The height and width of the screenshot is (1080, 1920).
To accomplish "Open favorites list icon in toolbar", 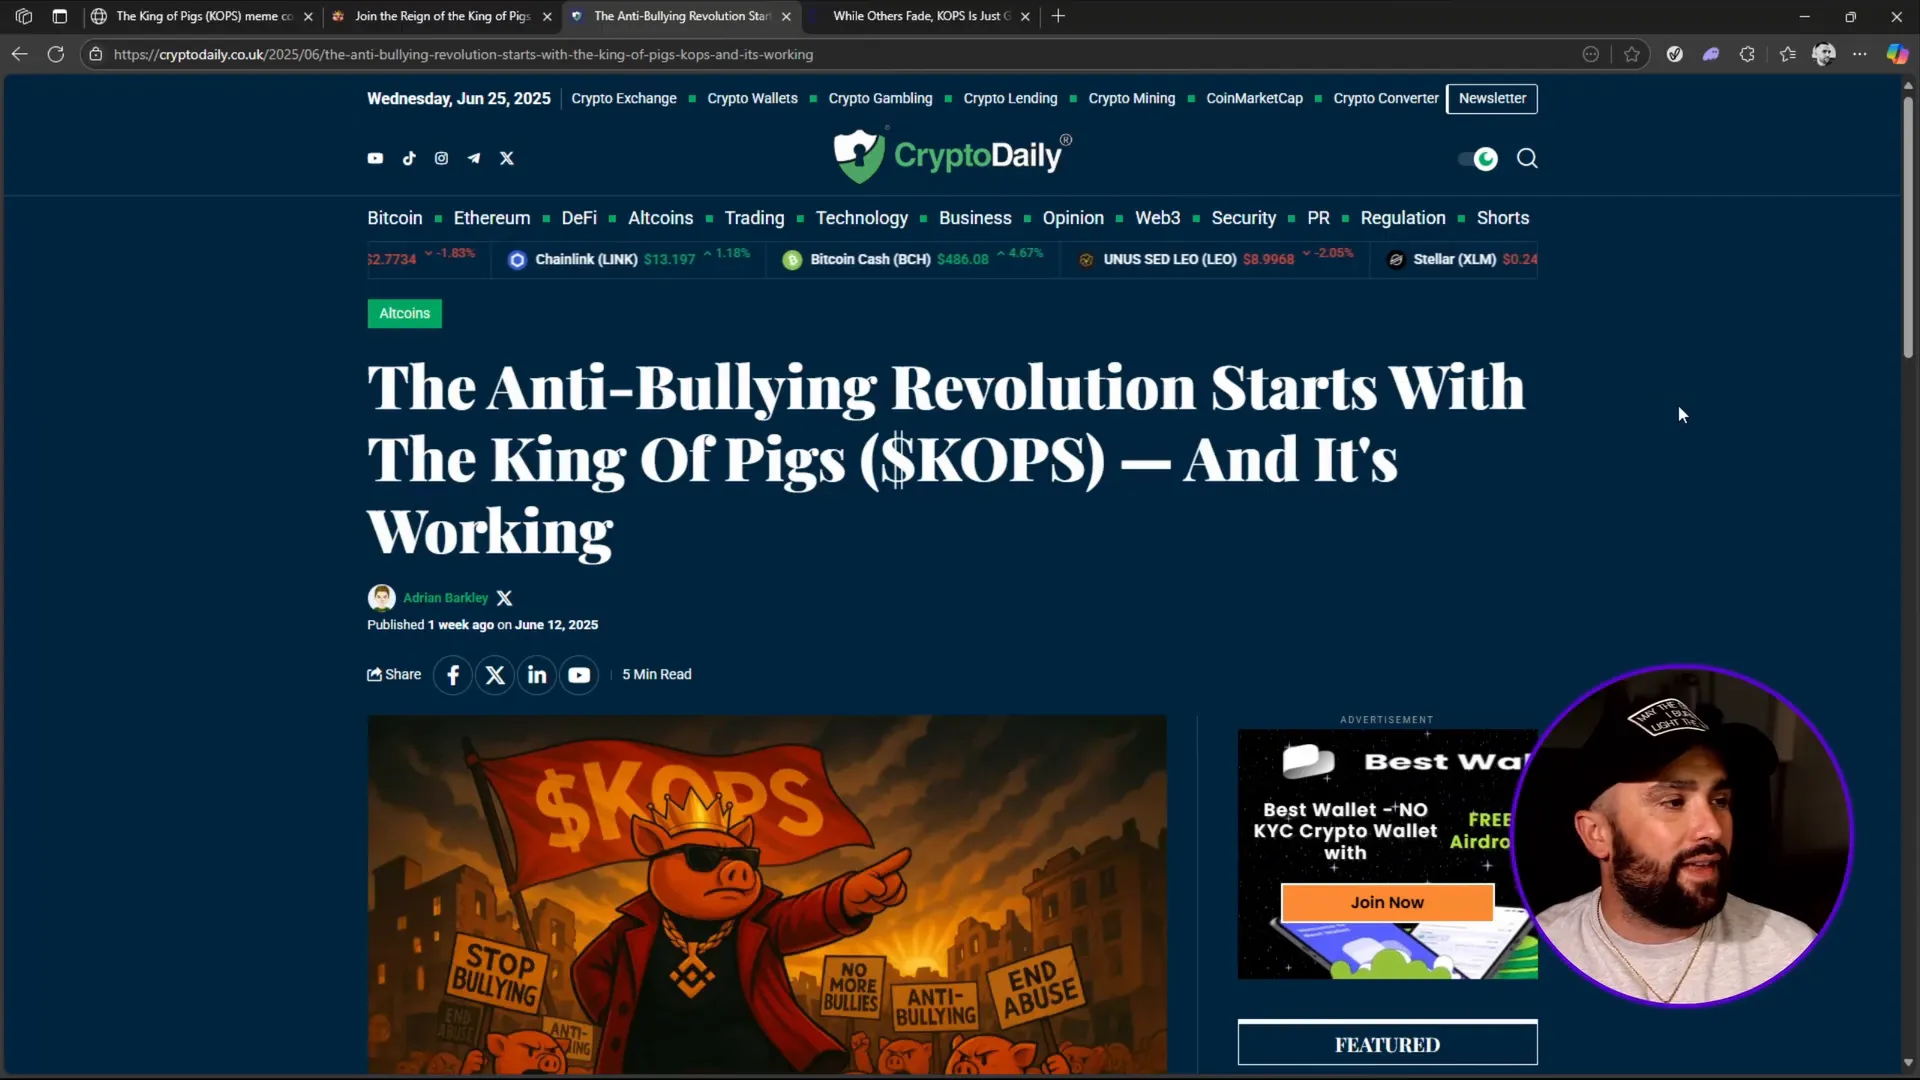I will point(1787,54).
